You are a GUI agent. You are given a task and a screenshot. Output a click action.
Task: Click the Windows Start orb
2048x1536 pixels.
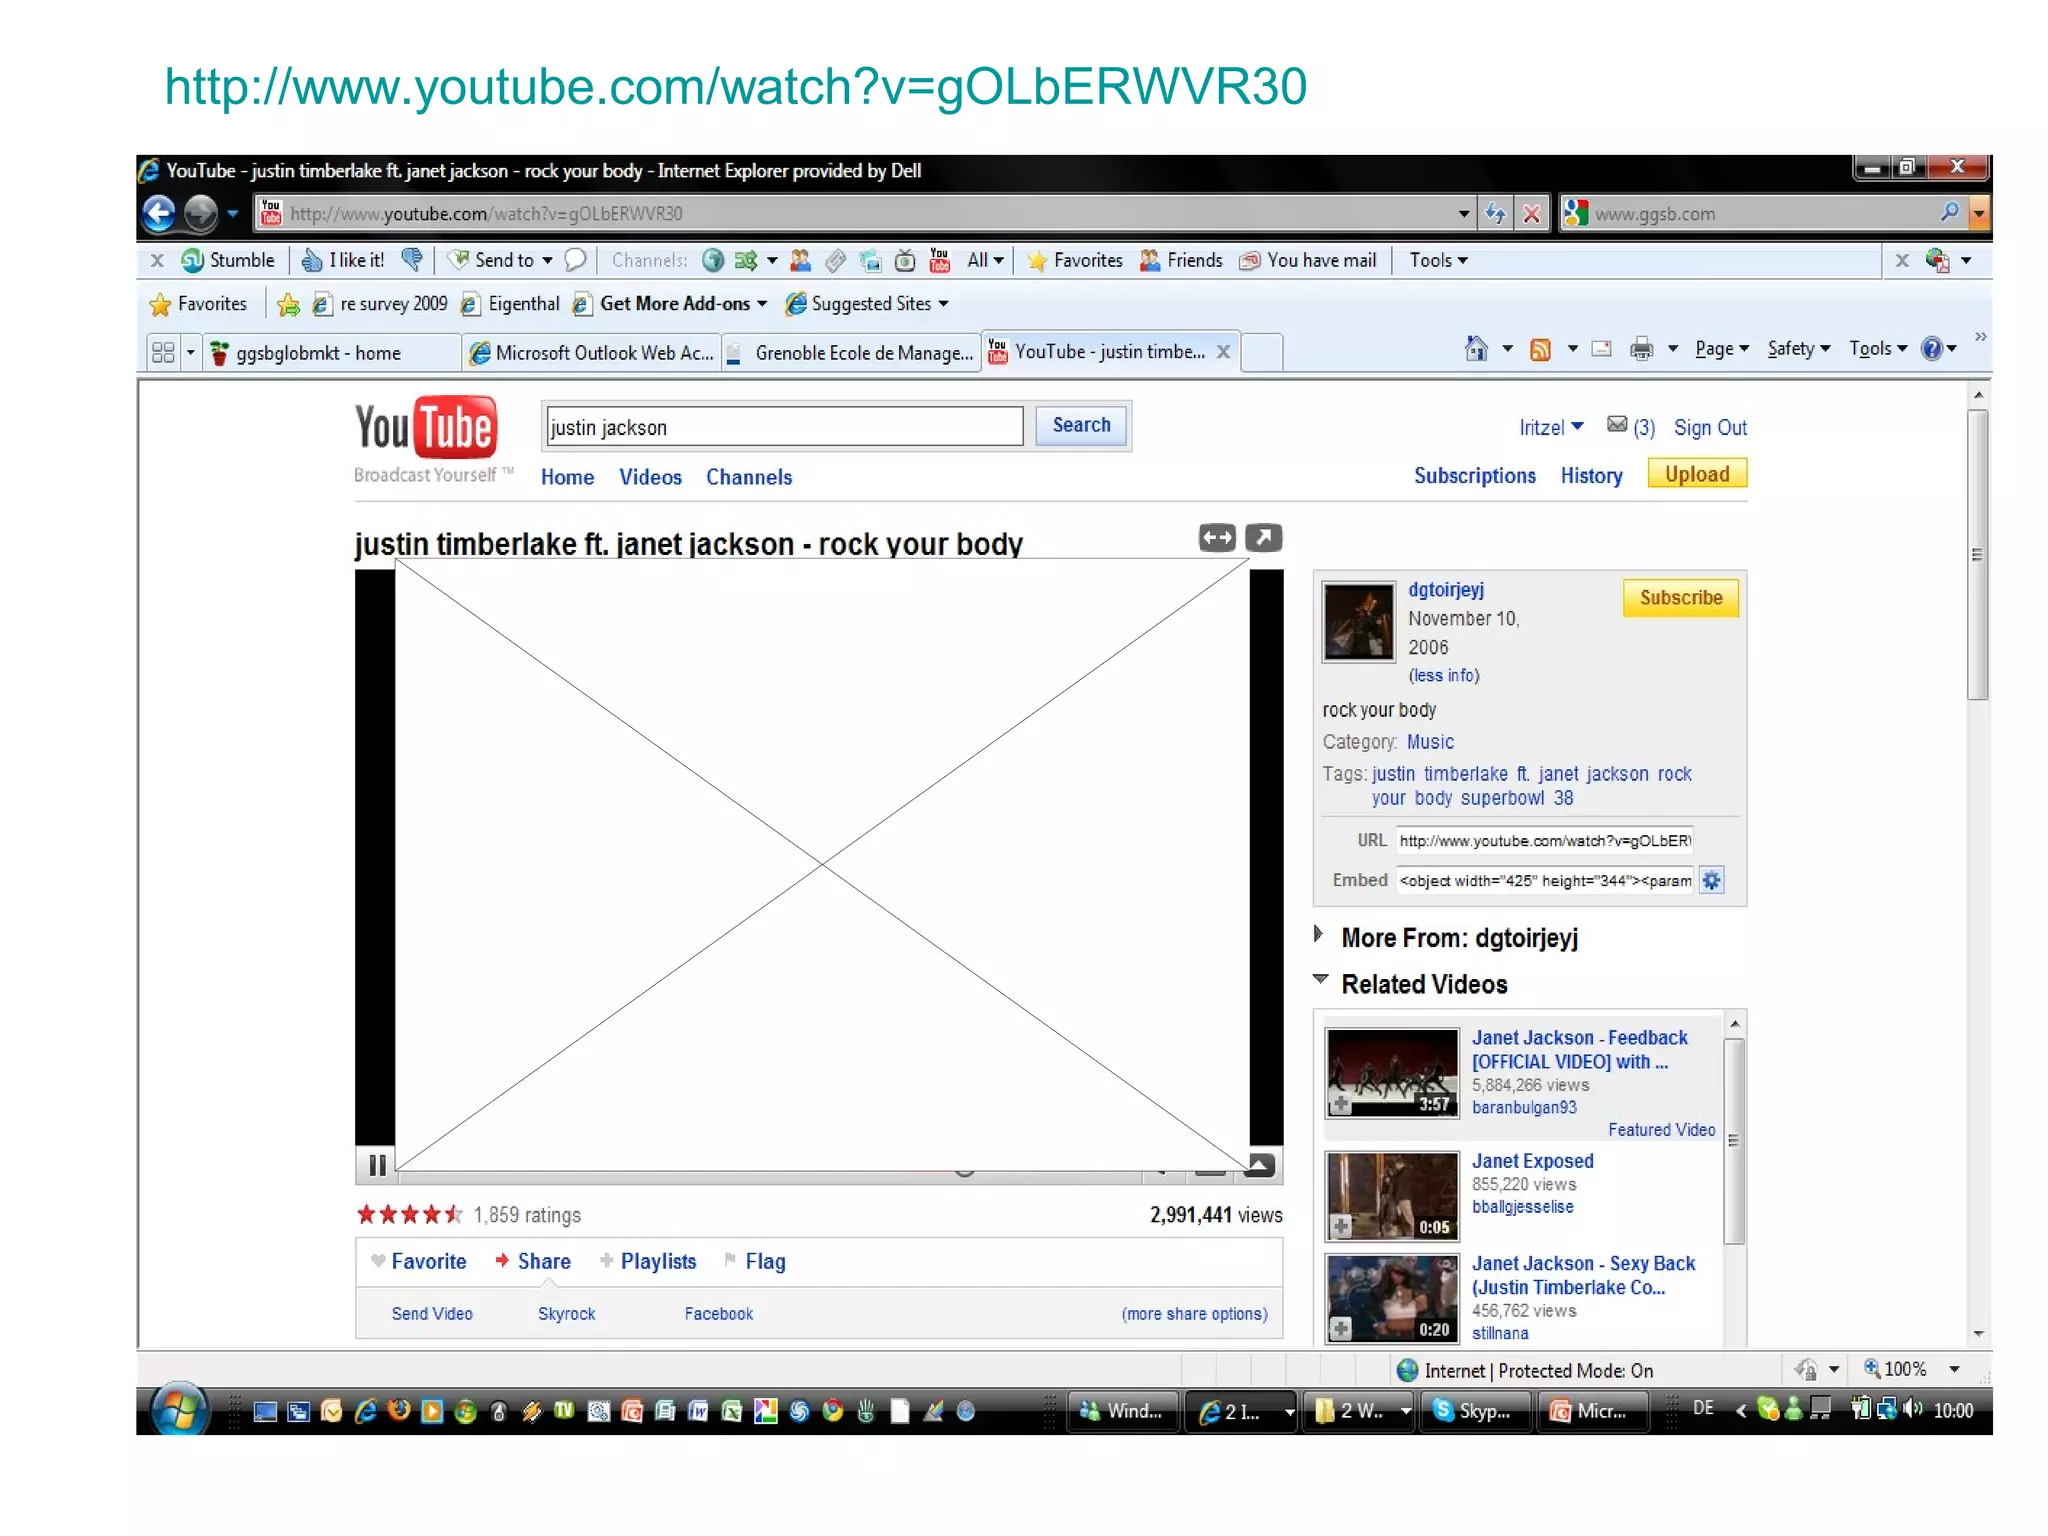(179, 1410)
